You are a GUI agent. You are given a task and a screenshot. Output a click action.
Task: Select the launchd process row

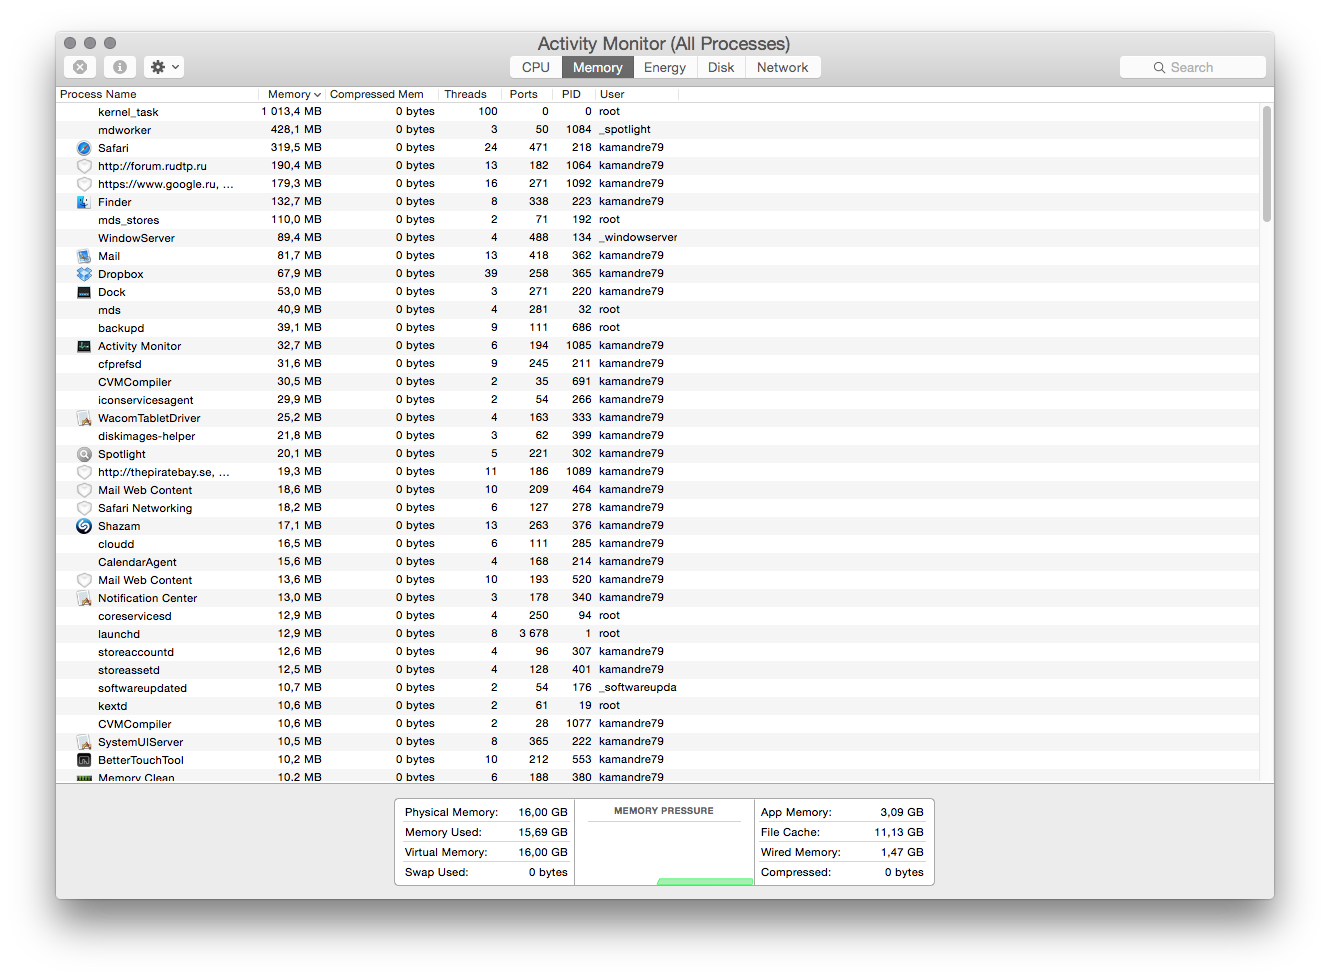point(658,634)
